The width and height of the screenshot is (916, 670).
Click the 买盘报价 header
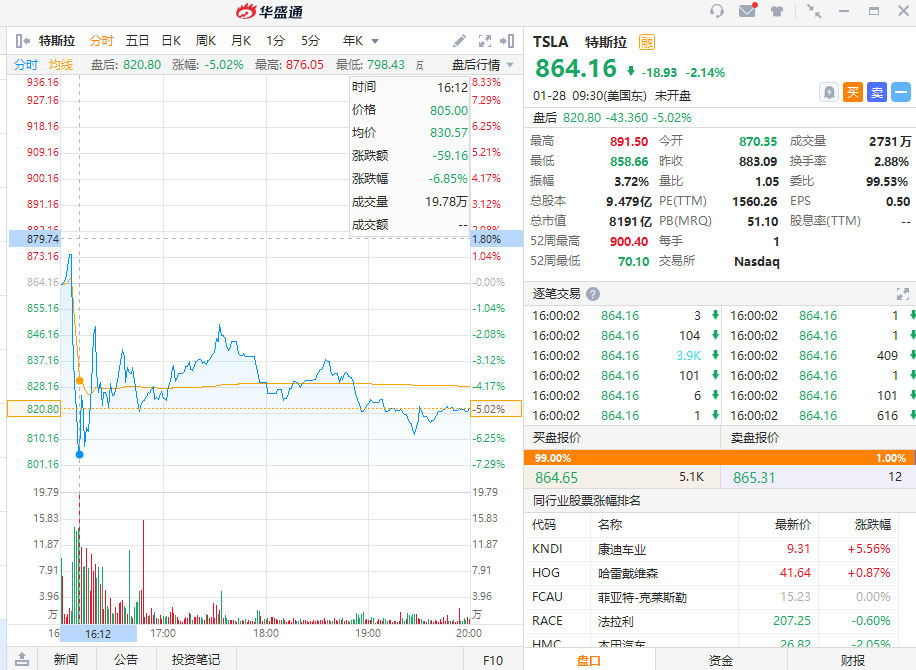[x=557, y=438]
